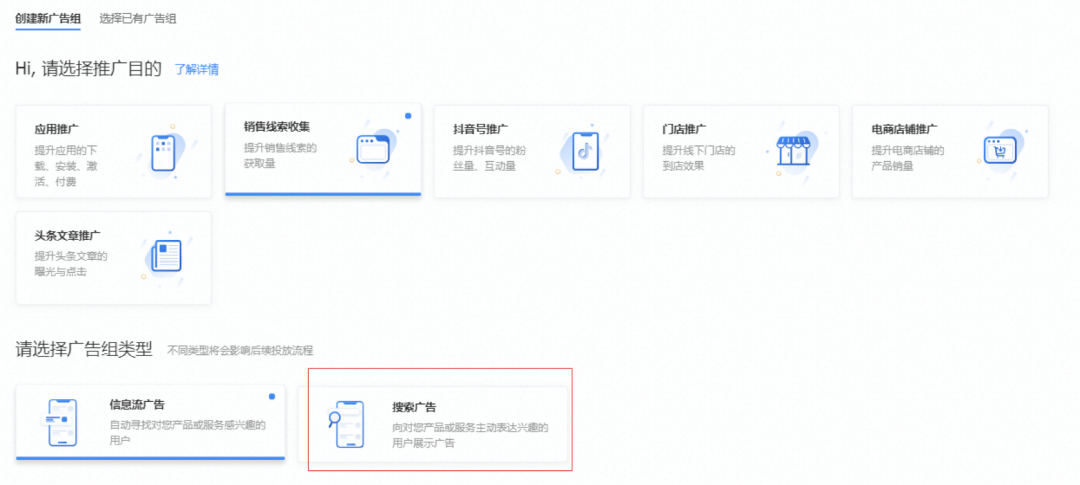The height and width of the screenshot is (485, 1080).
Task: Click the 电商店铺推广 shopping cart icon
Action: [1000, 150]
